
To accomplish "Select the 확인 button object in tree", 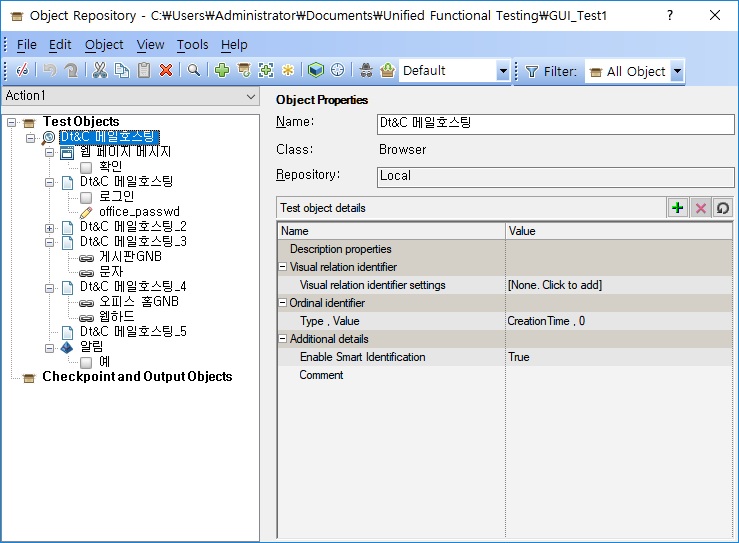I will [x=110, y=166].
